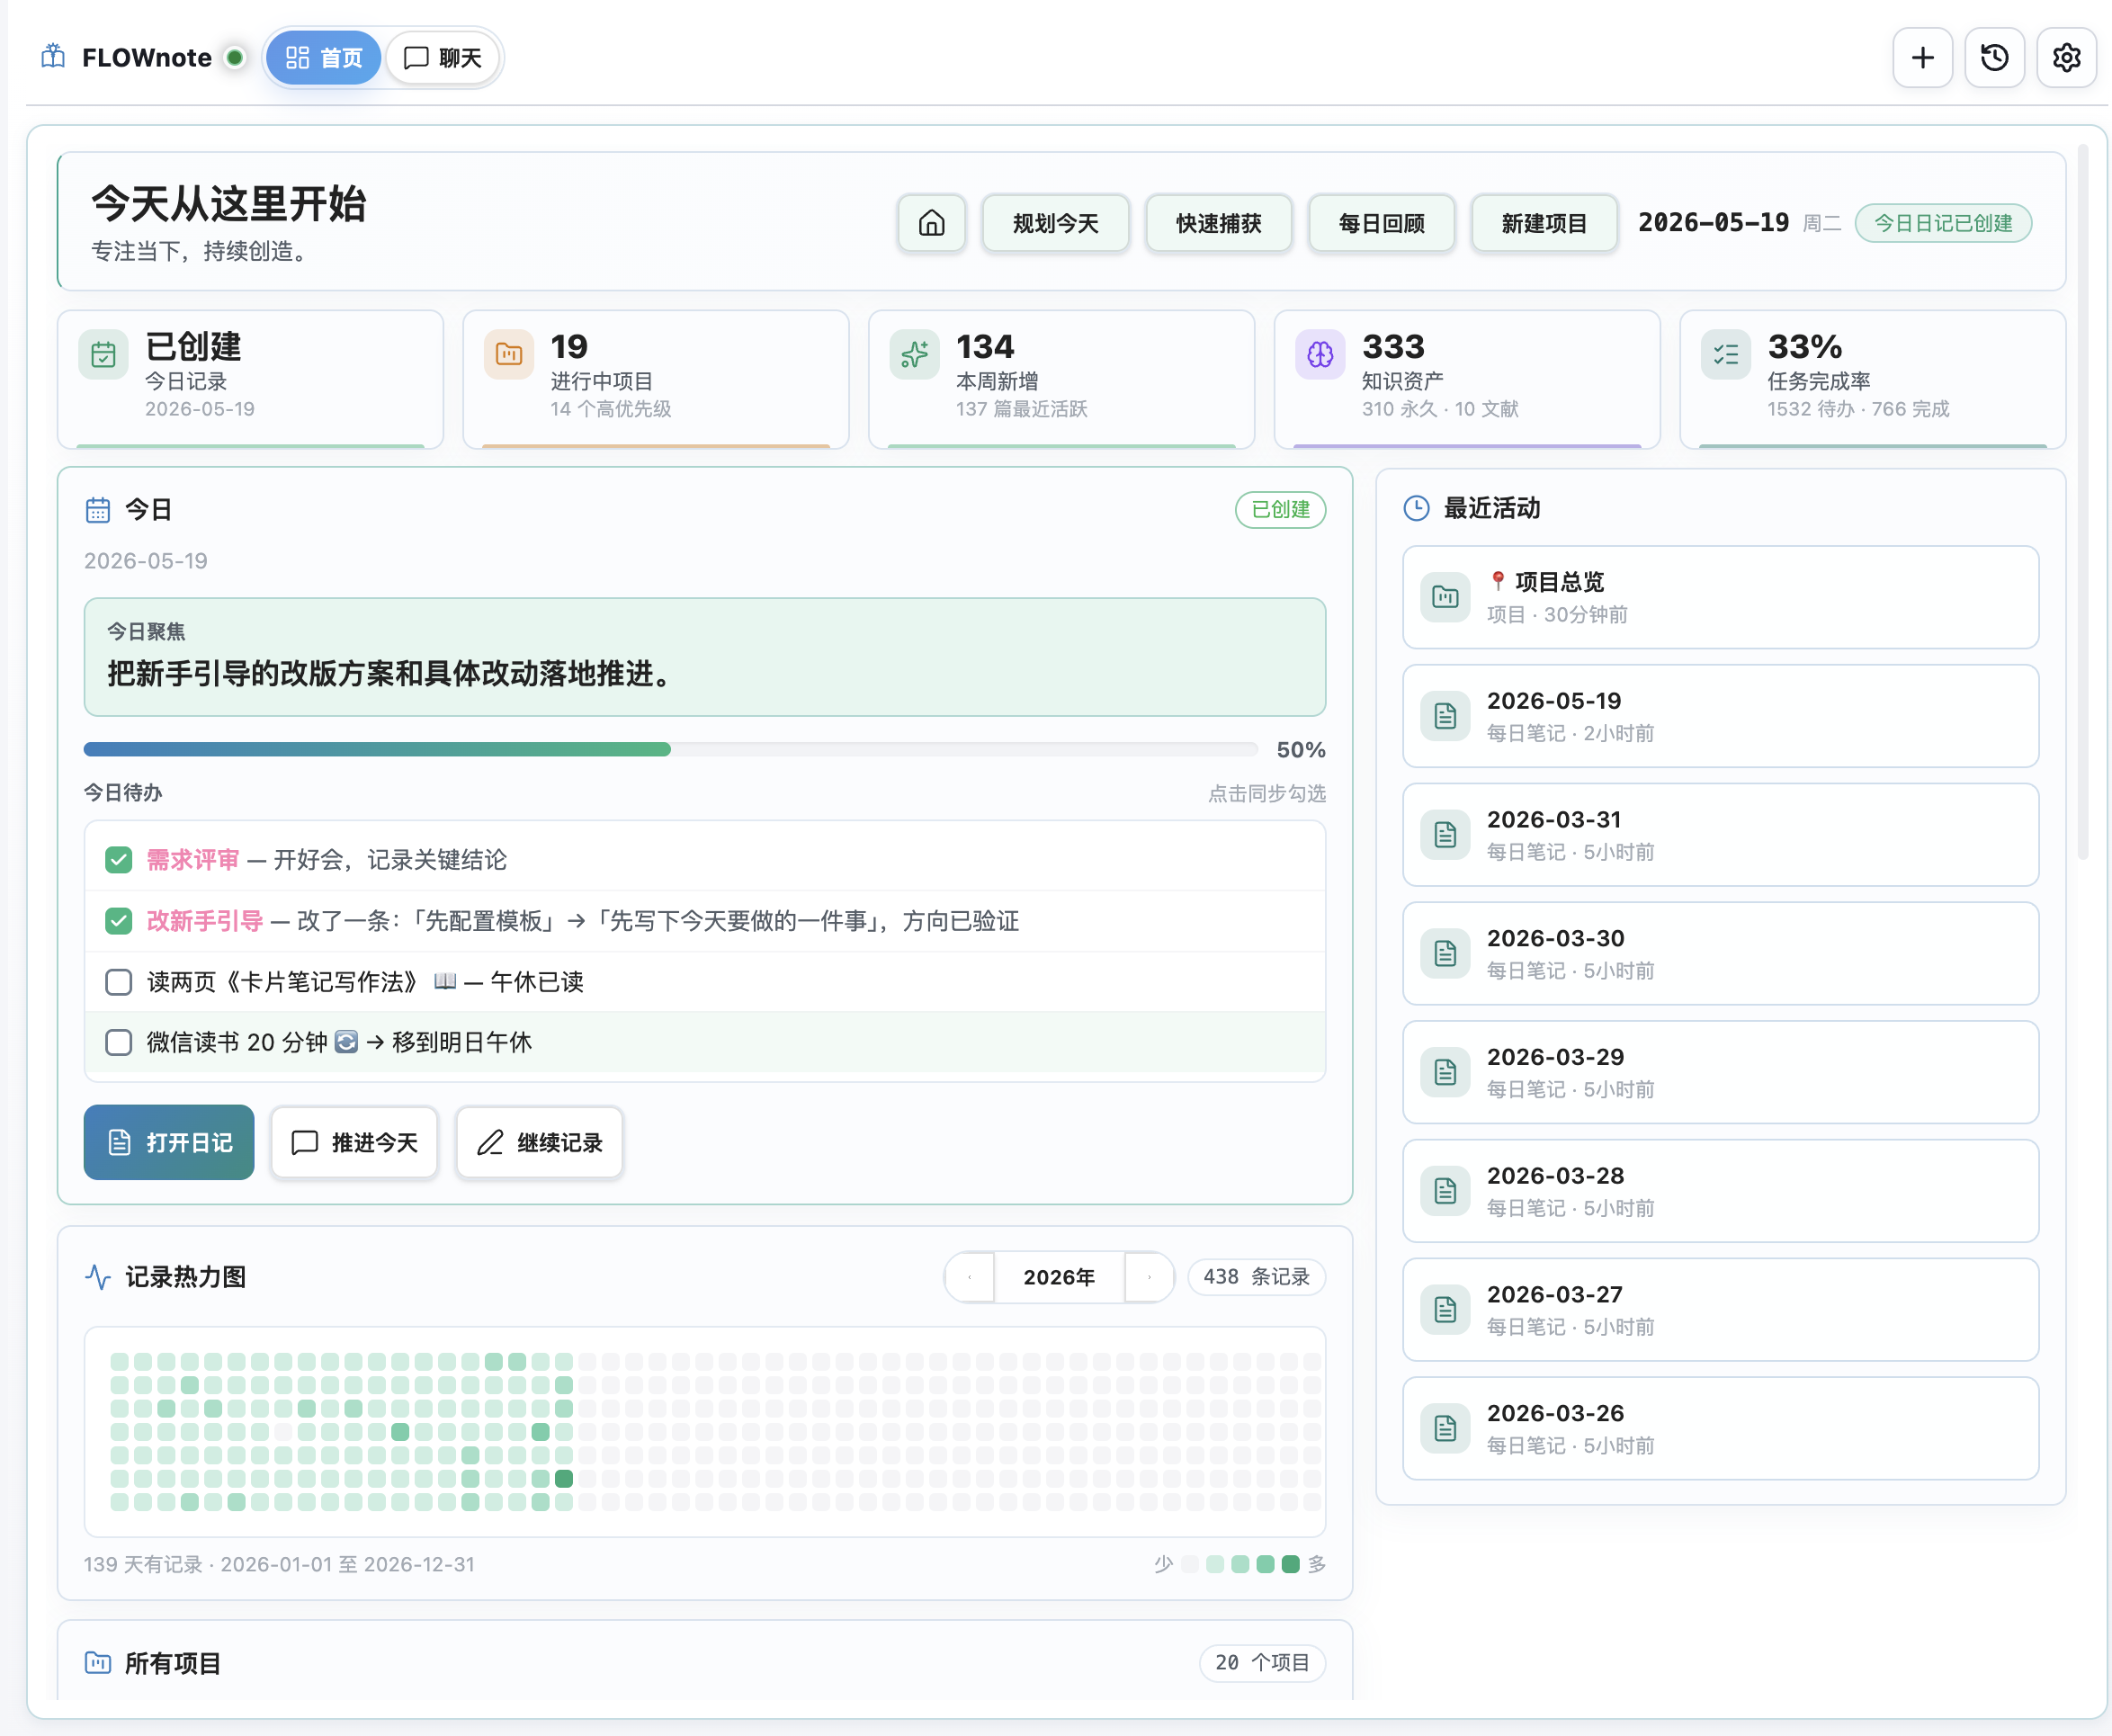Screen dimensions: 2112x1736
Task: Click the sparkle icon in 本周新增 card
Action: (x=915, y=354)
